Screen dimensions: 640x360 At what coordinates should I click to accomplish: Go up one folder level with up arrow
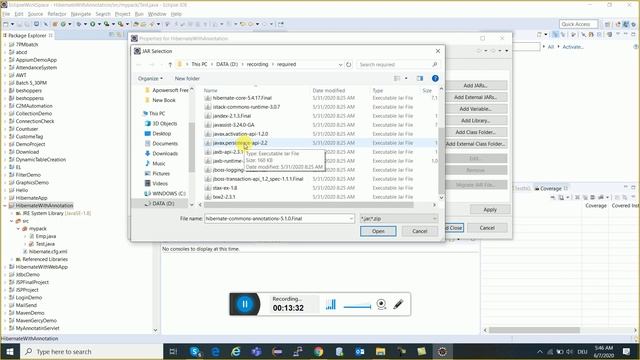tap(170, 64)
